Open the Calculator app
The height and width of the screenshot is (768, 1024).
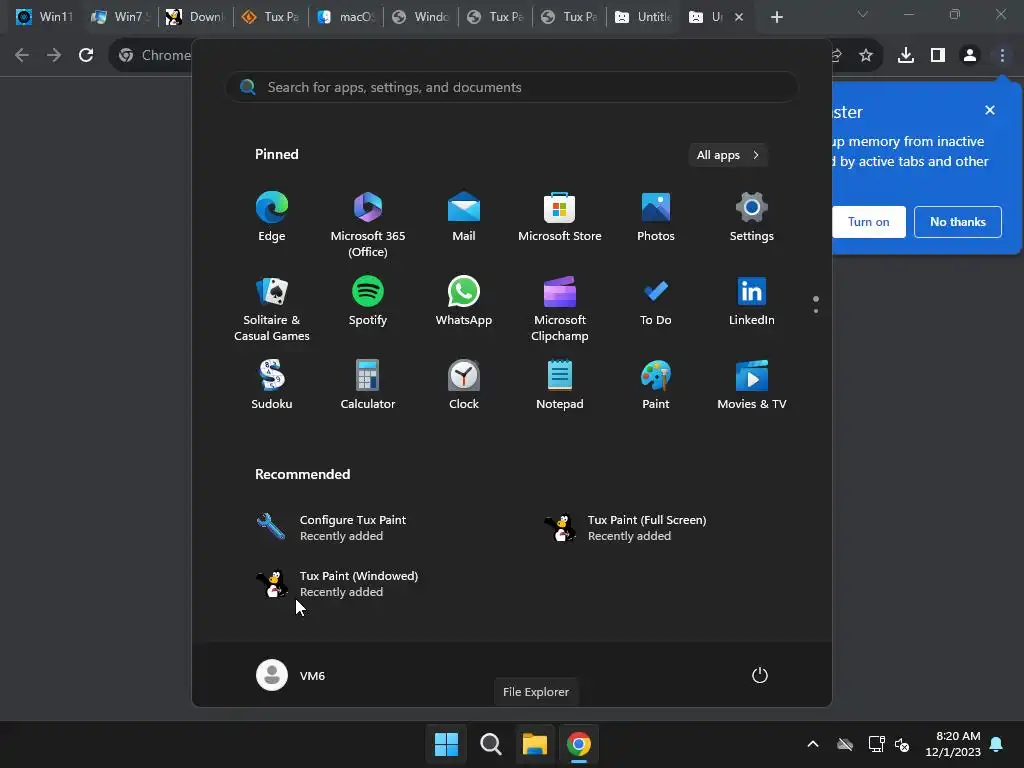(368, 385)
